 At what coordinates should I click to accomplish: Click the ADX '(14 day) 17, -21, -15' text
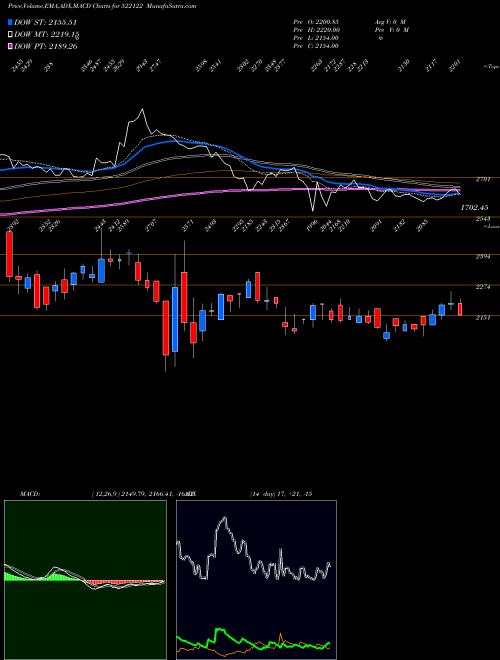[x=280, y=494]
